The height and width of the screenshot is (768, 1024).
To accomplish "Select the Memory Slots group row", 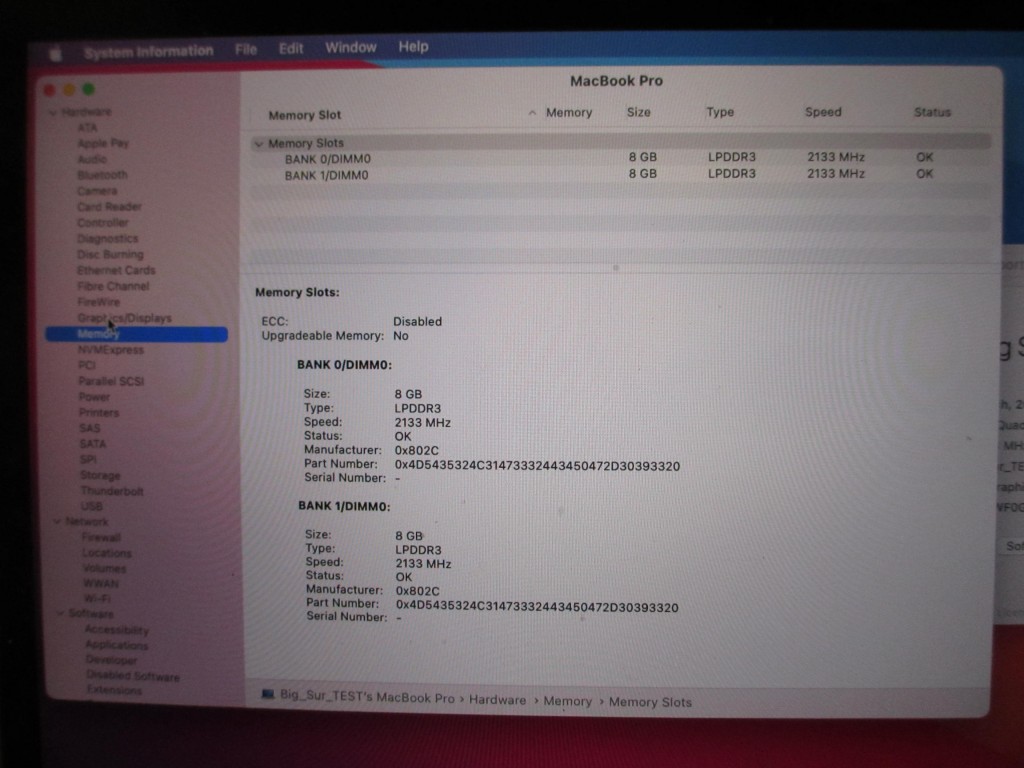I will click(x=622, y=142).
